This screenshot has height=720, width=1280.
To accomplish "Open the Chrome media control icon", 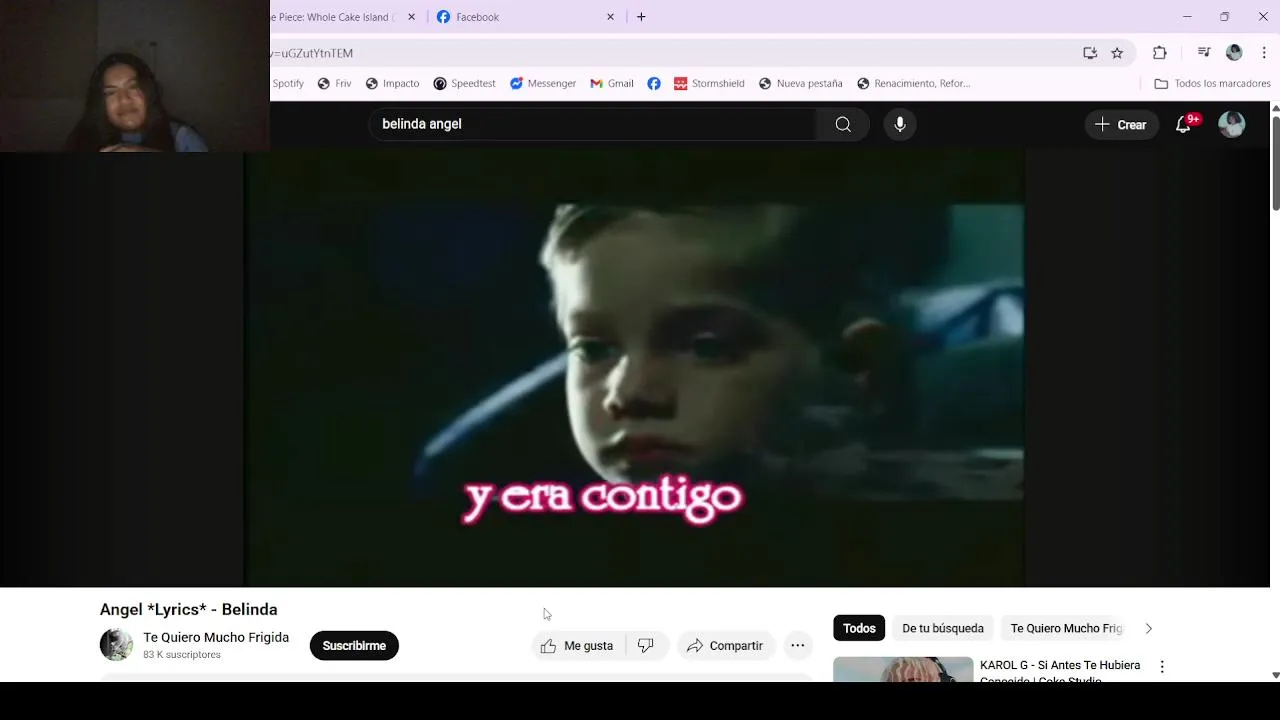I will tap(1204, 53).
